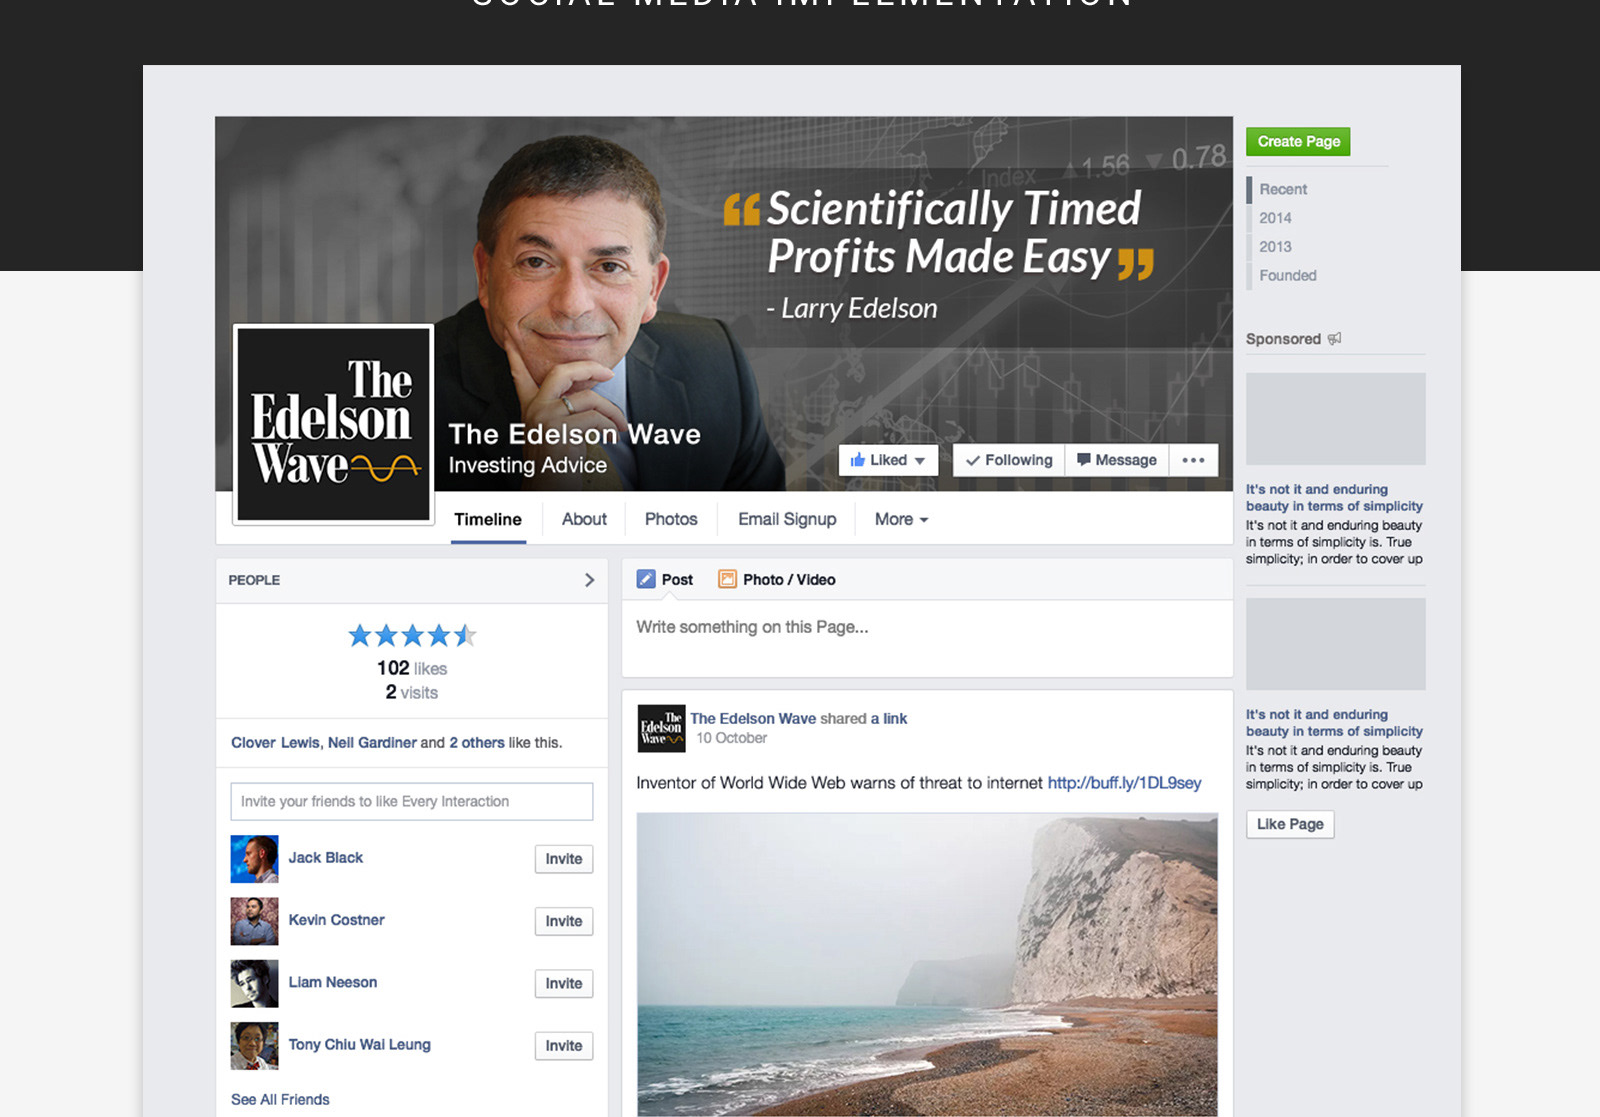Invite Tony Chiu Wai Leung
This screenshot has width=1600, height=1117.
[564, 1045]
